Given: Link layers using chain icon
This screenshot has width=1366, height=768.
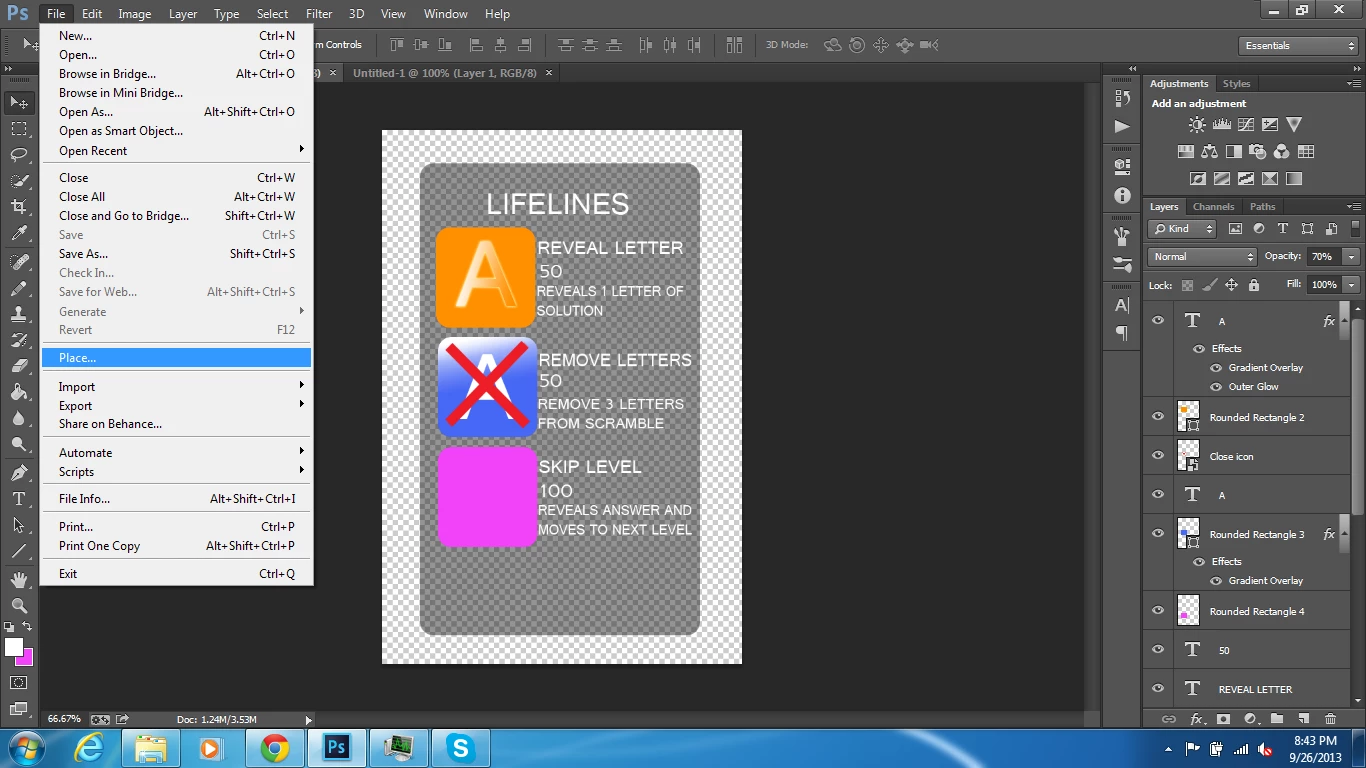Looking at the screenshot, I should pyautogui.click(x=1168, y=719).
